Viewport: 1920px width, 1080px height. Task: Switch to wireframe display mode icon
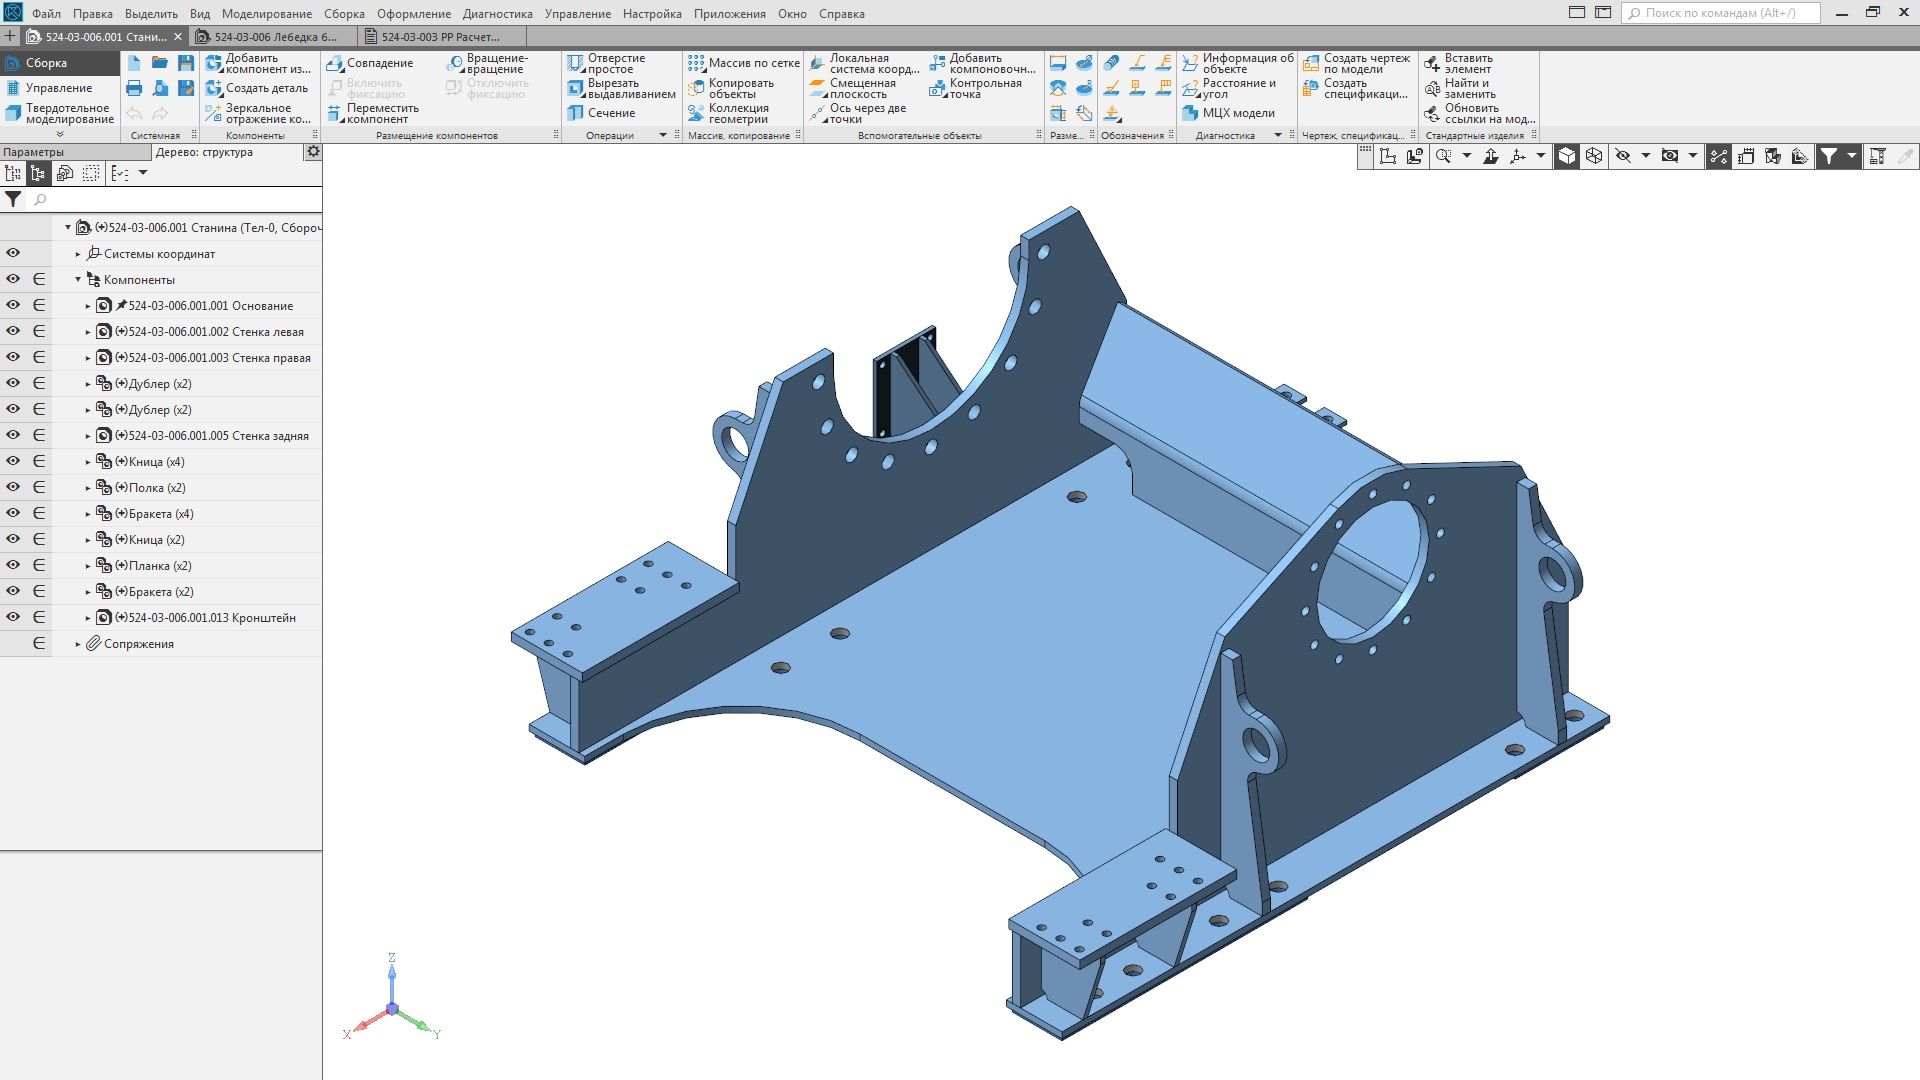[1594, 156]
